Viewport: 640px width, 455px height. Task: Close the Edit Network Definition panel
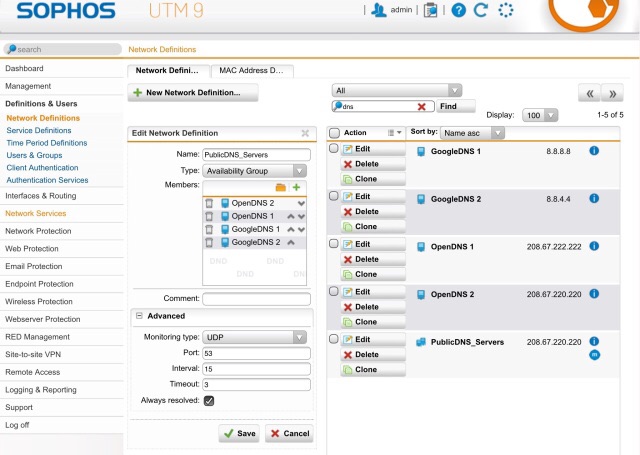pyautogui.click(x=305, y=133)
